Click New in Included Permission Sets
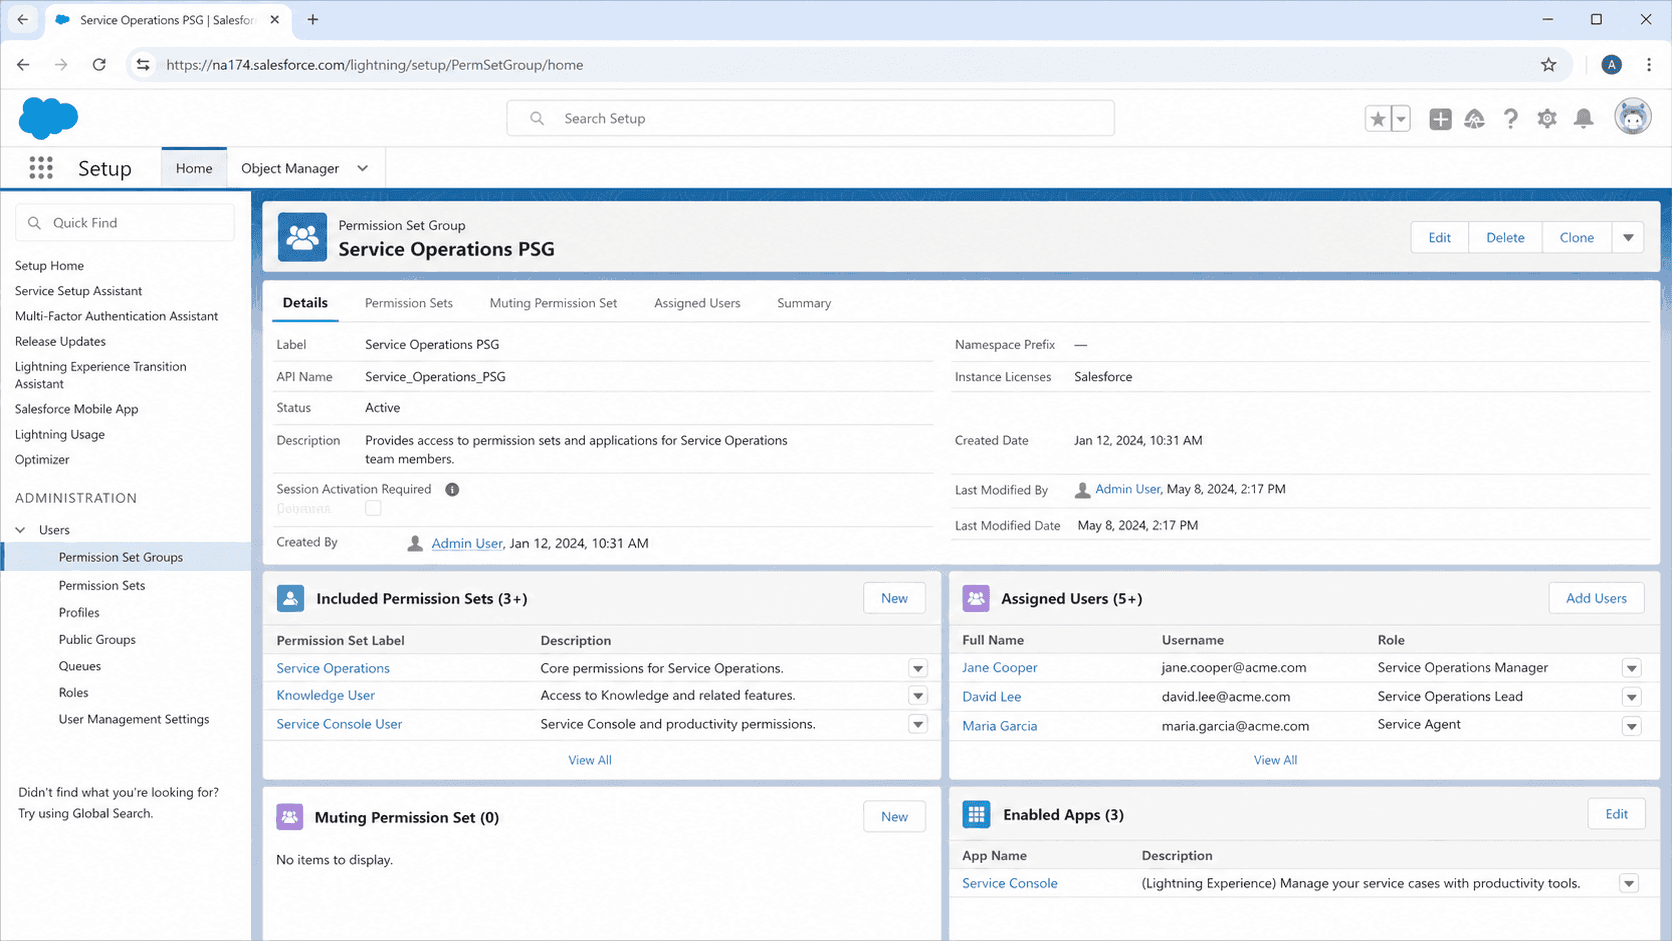Viewport: 1672px width, 941px height. click(894, 598)
